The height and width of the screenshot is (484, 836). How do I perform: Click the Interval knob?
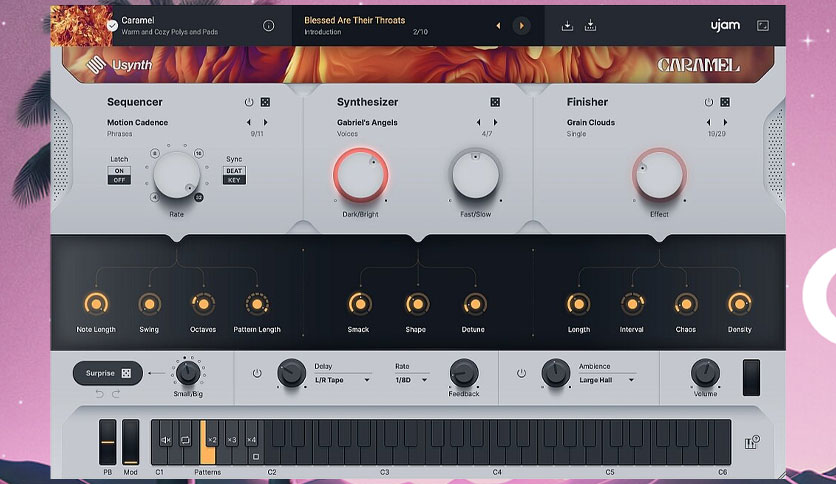632,304
